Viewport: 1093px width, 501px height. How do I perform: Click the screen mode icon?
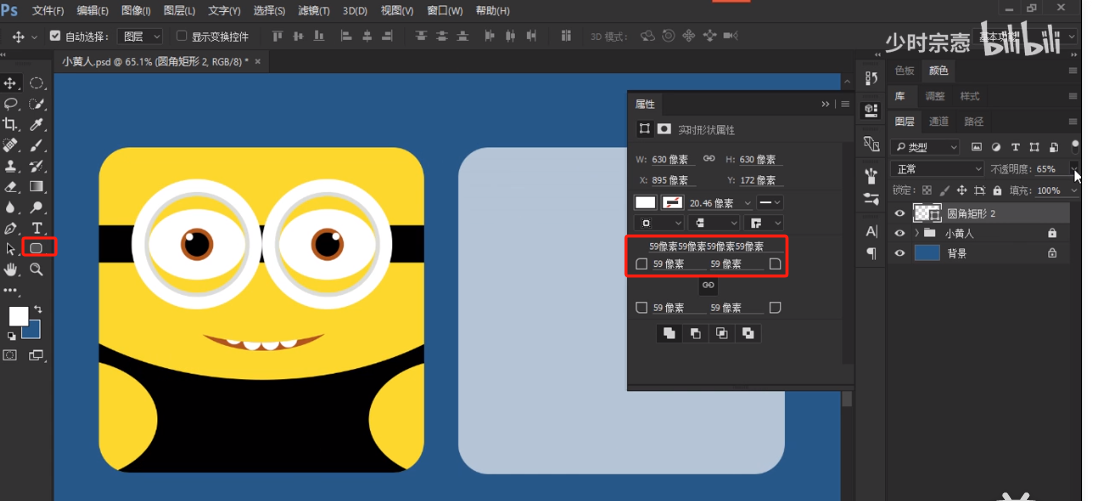click(36, 355)
